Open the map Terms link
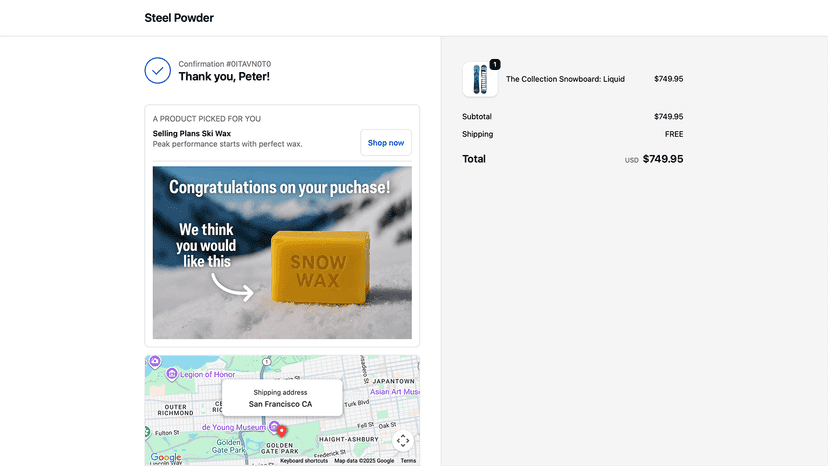This screenshot has width=828, height=466. [x=408, y=461]
